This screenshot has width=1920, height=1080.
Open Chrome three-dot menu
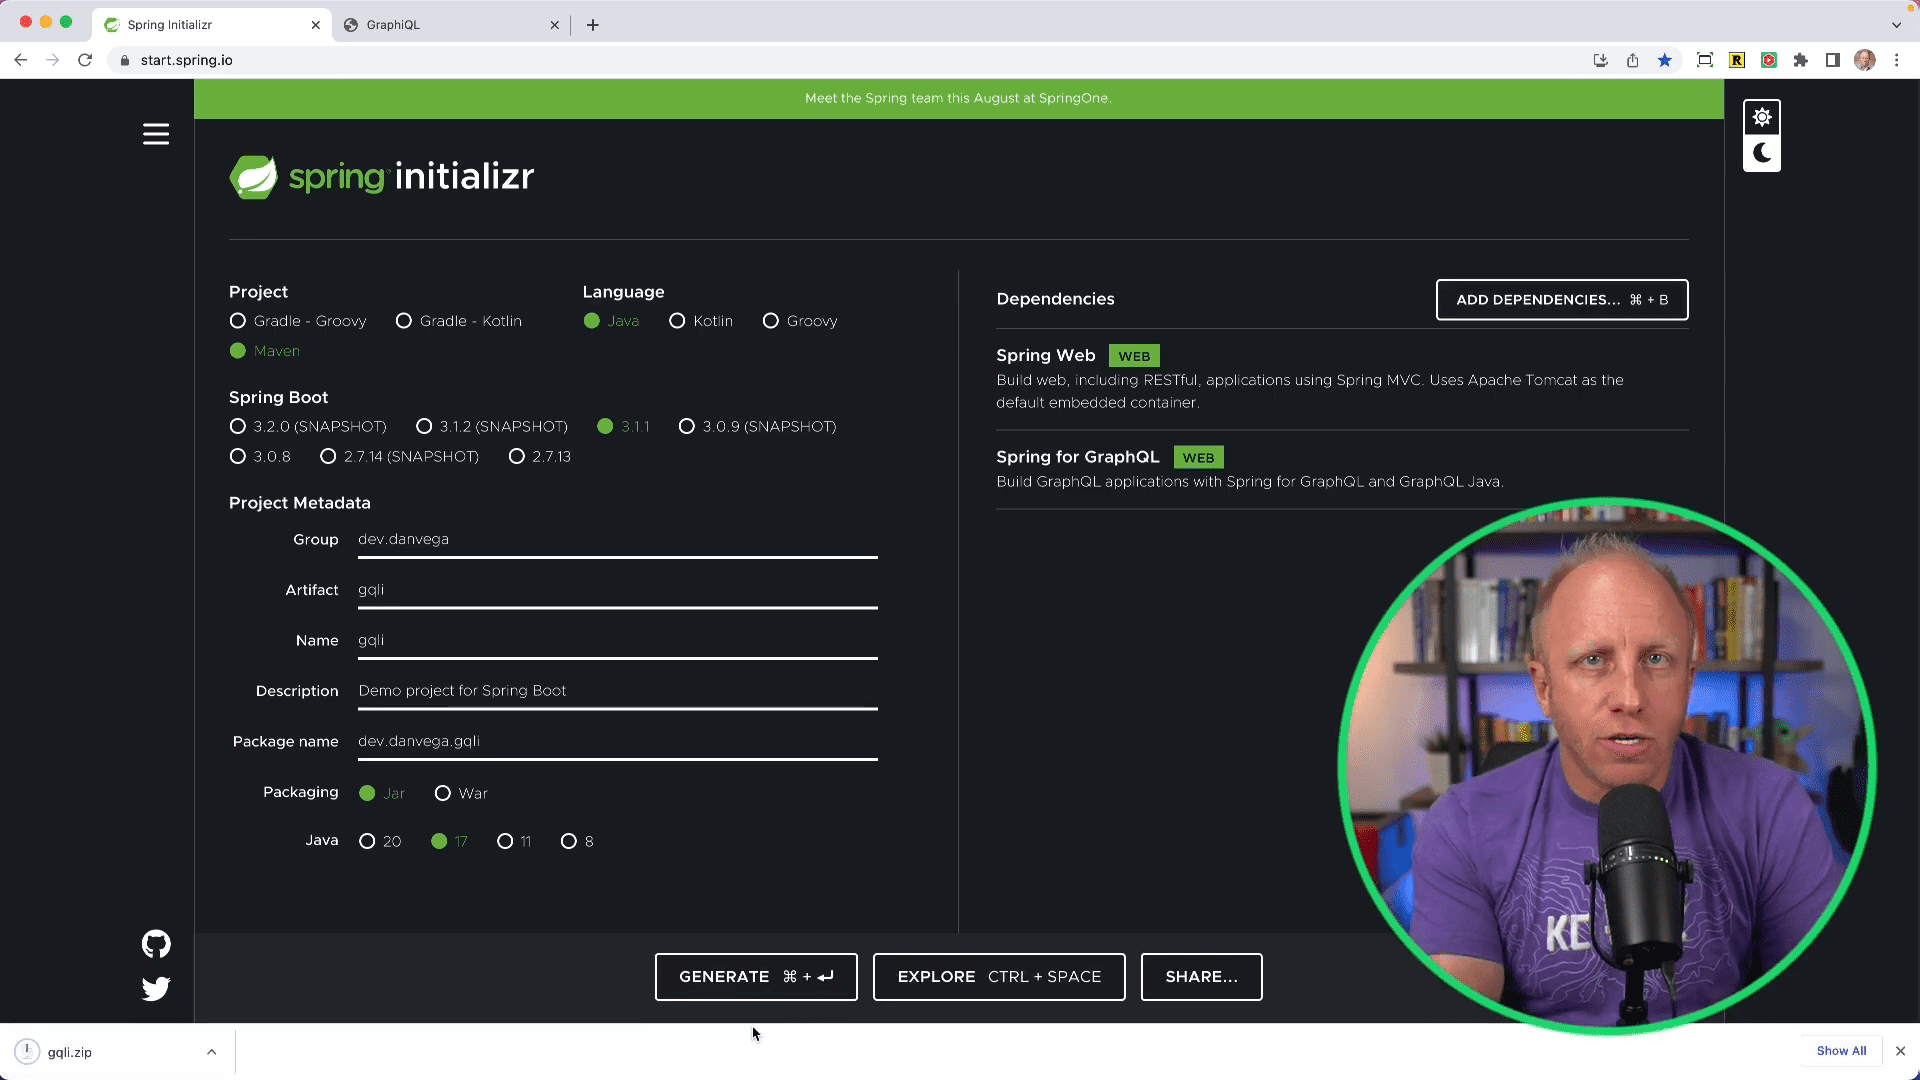click(1896, 60)
